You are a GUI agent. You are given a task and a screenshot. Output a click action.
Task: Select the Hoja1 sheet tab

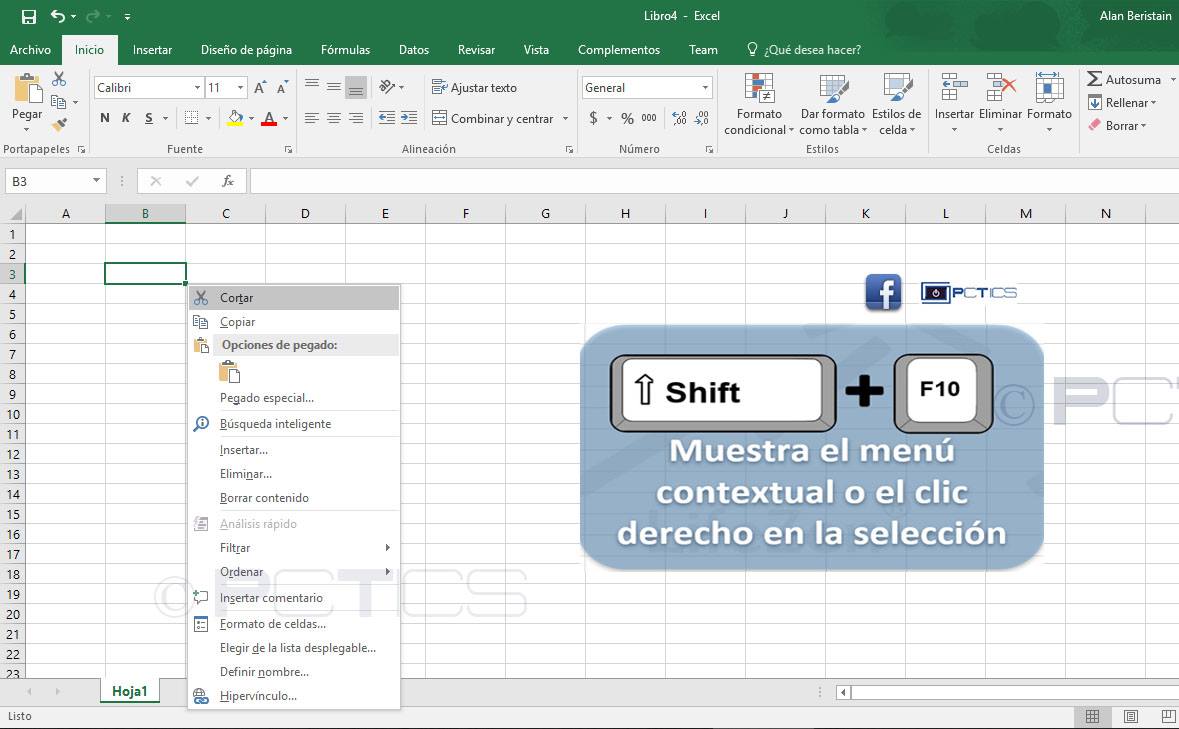129,691
